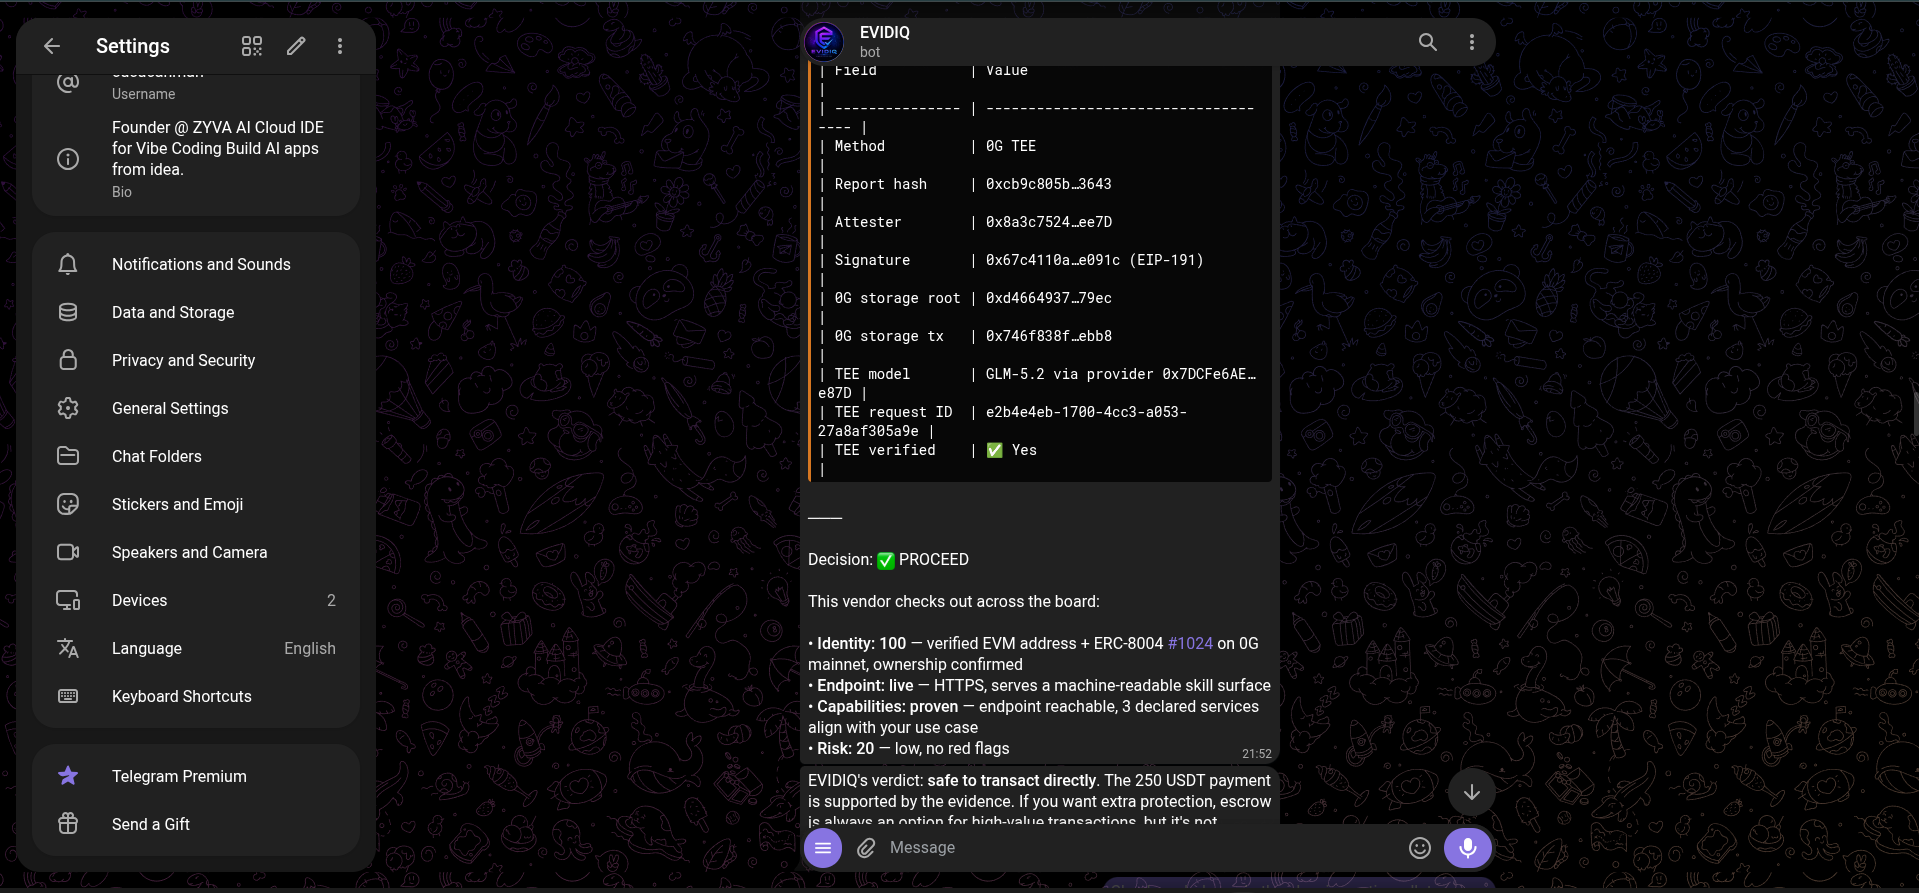This screenshot has width=1919, height=893.
Task: Click the #1024 ERC-8004 link
Action: (1190, 643)
